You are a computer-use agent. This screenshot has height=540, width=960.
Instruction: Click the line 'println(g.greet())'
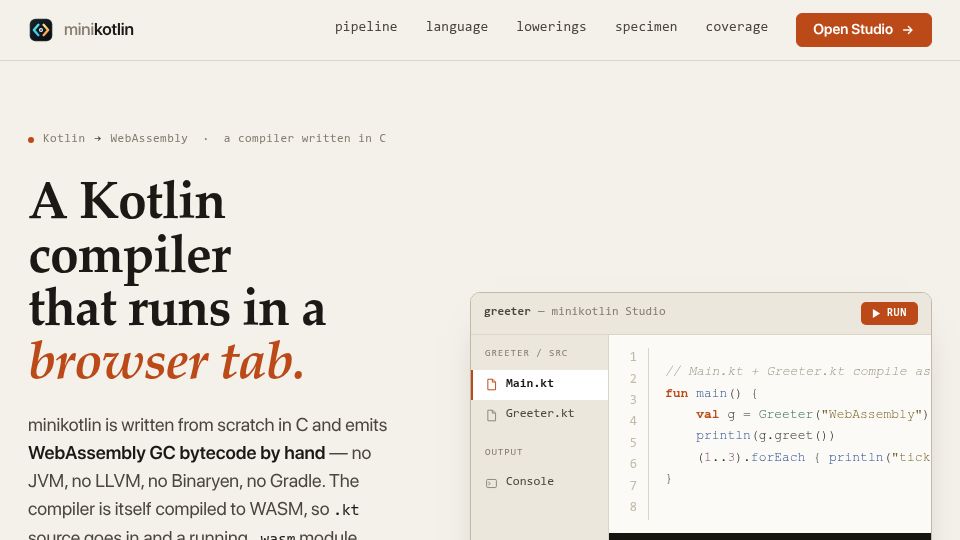(x=765, y=435)
